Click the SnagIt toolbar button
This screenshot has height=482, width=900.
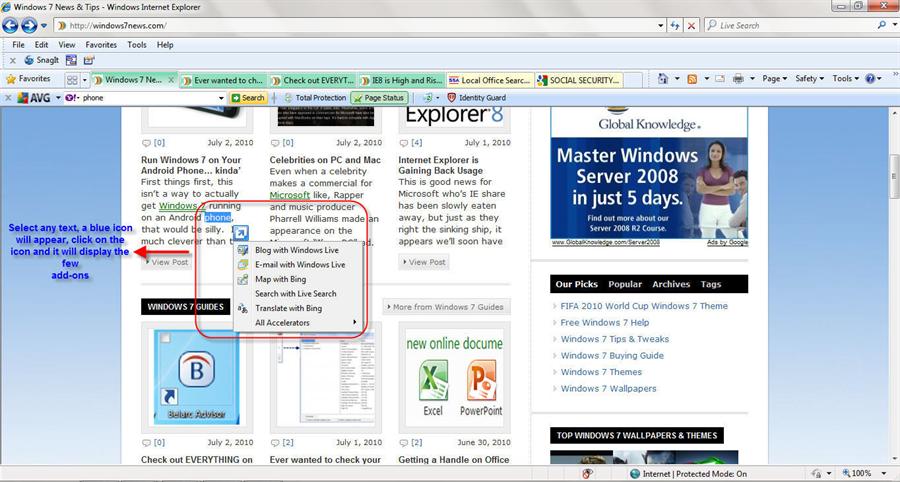click(42, 60)
